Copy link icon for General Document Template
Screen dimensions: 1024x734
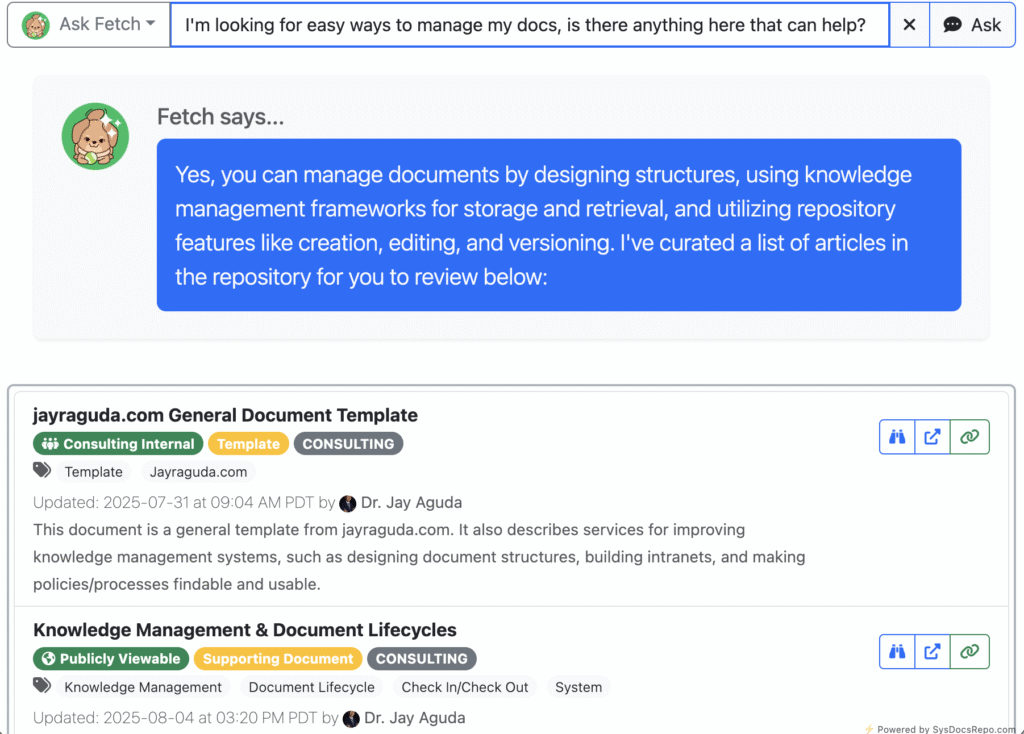(970, 437)
